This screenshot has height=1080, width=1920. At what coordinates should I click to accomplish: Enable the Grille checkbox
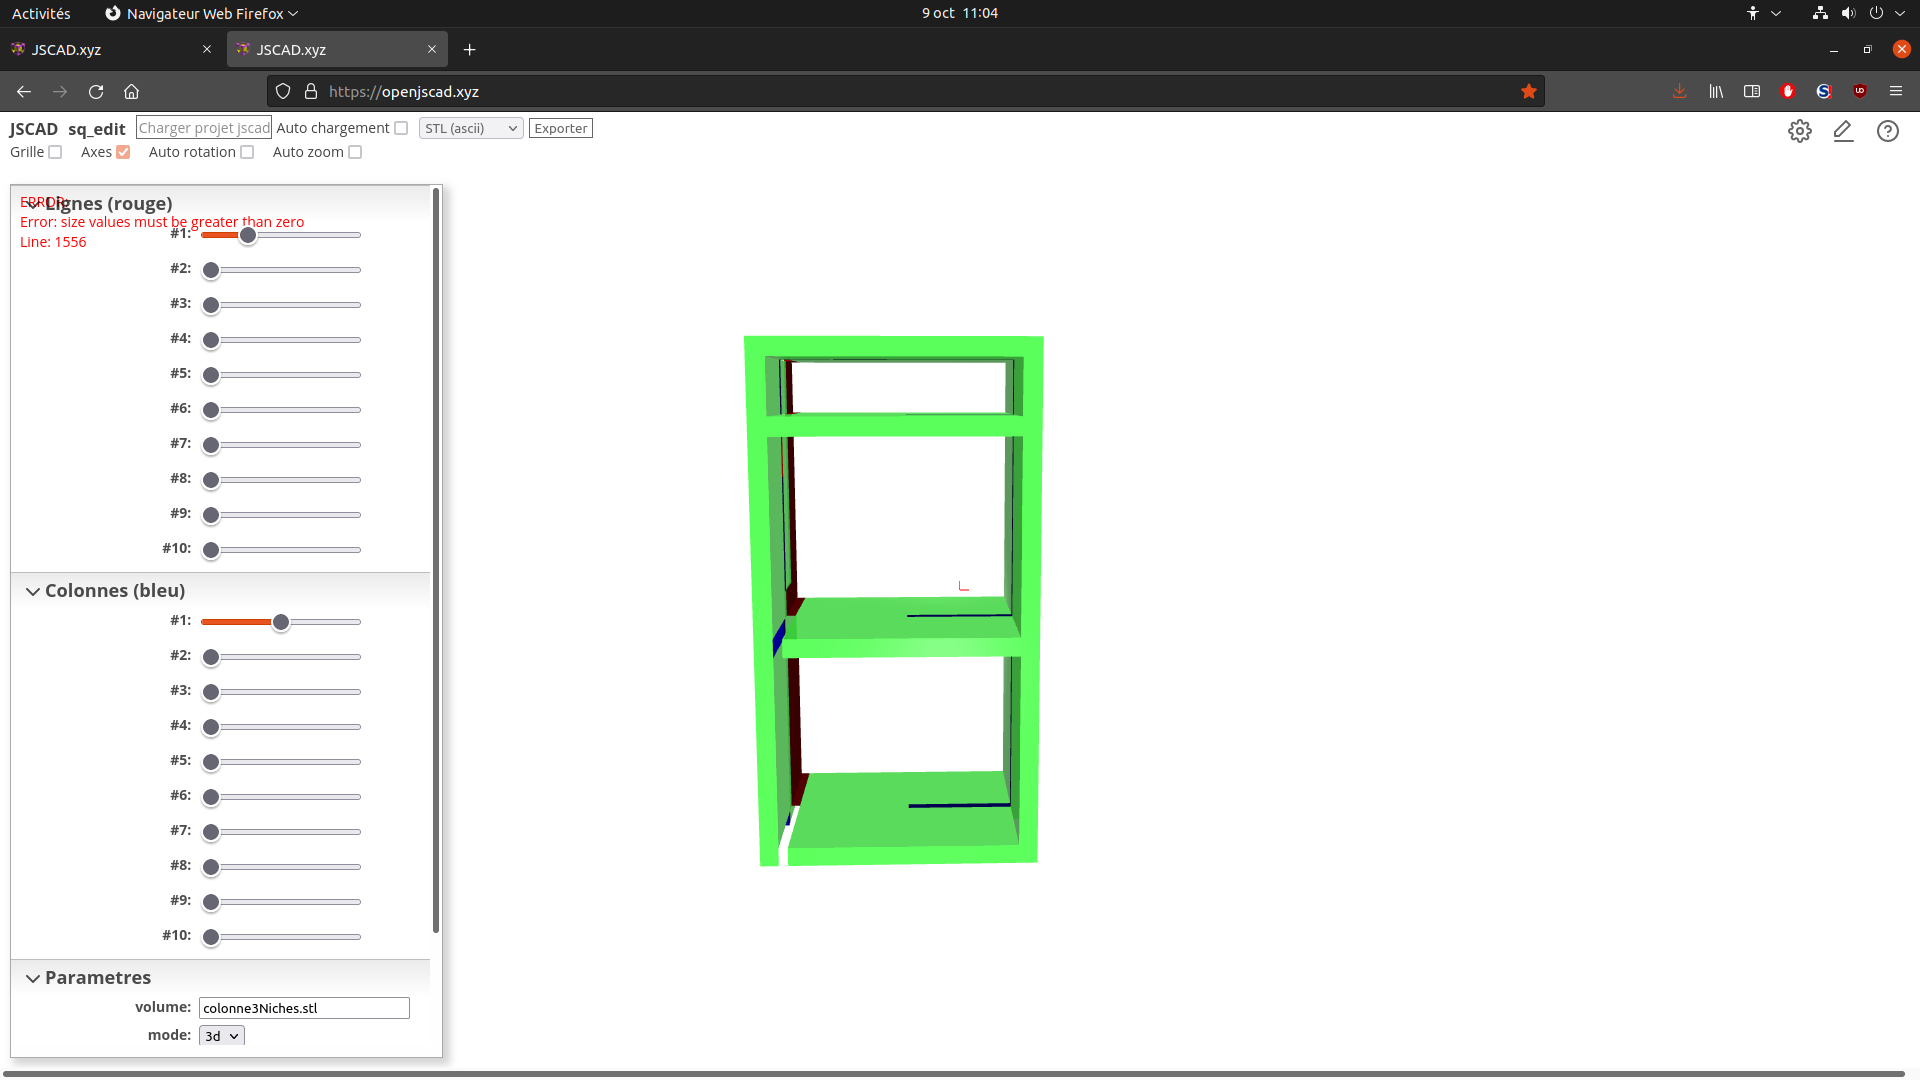(x=54, y=152)
